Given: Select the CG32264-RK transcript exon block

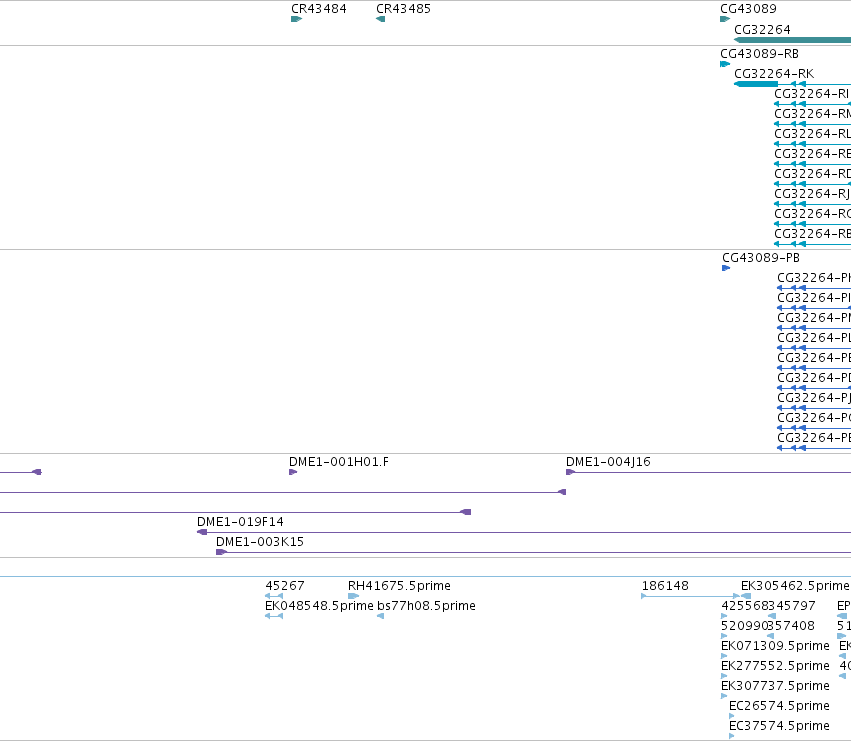Looking at the screenshot, I should pos(756,84).
